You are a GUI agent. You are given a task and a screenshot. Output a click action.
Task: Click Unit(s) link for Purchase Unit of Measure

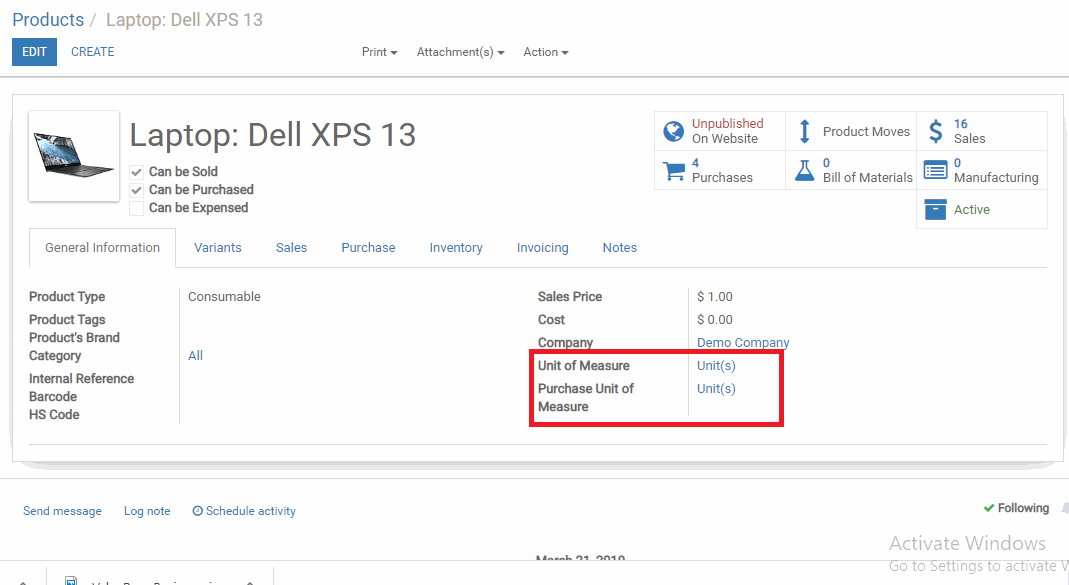click(716, 389)
